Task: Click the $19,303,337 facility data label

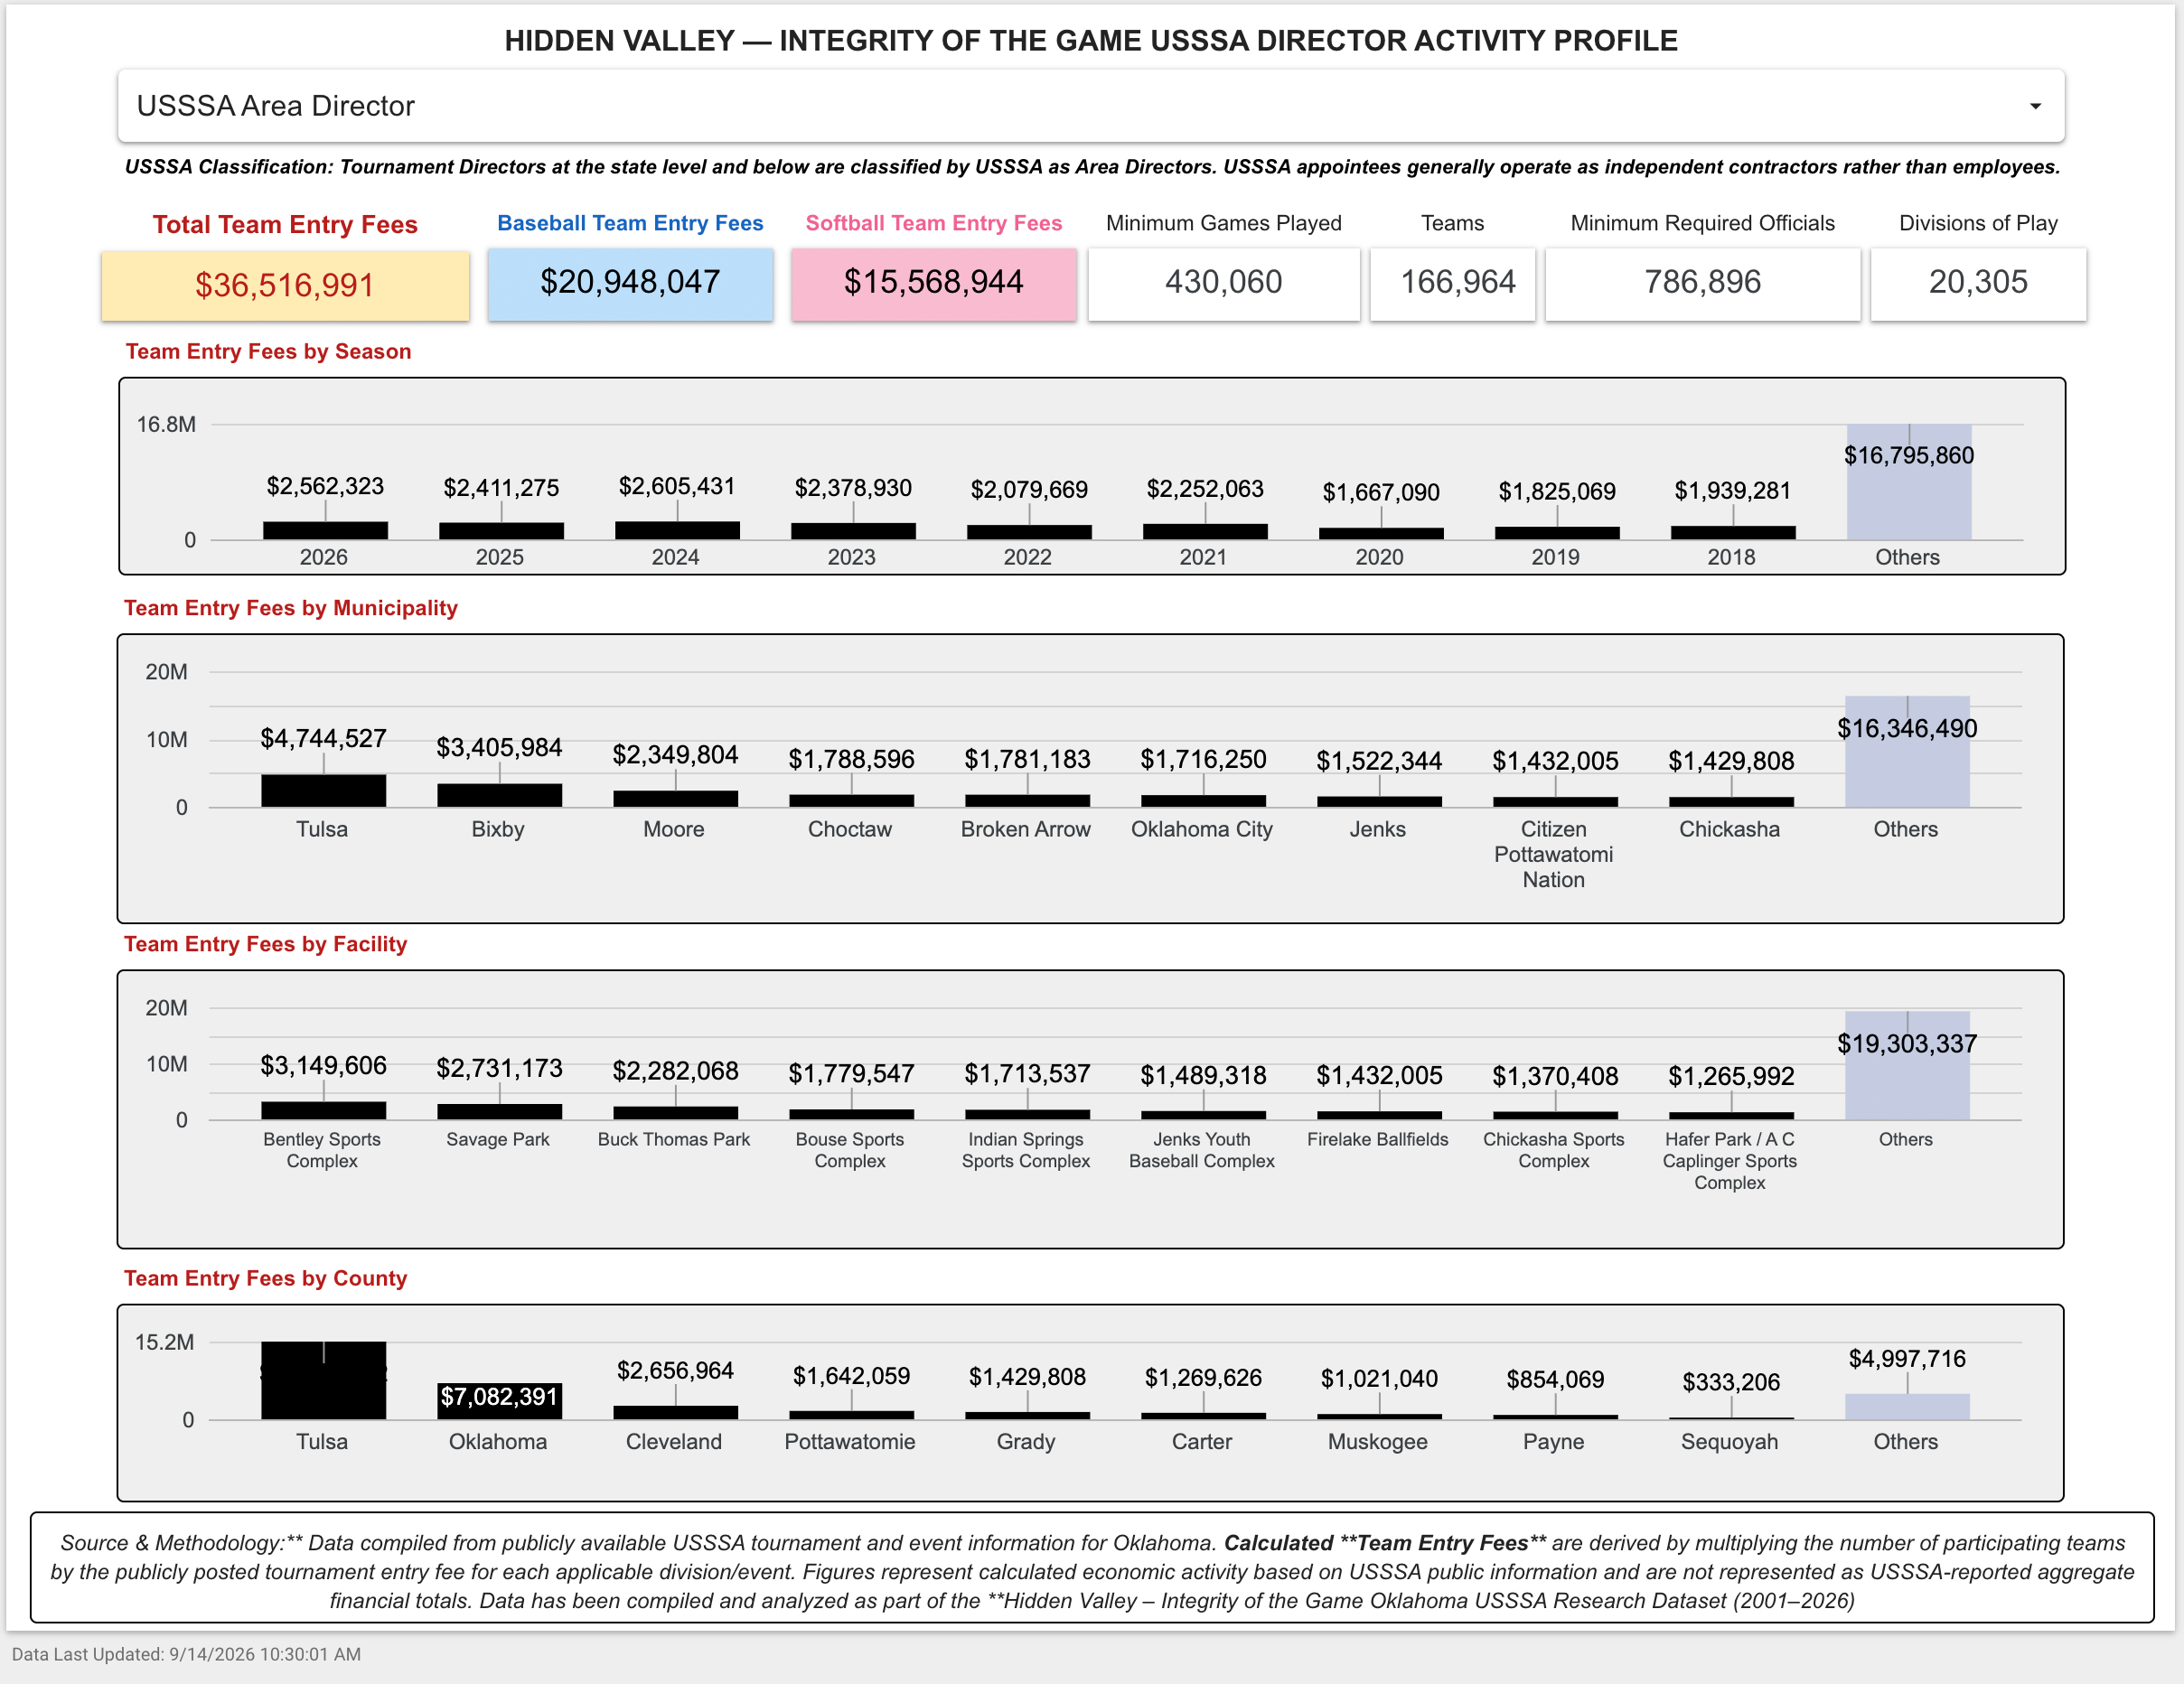Action: 1907,1044
